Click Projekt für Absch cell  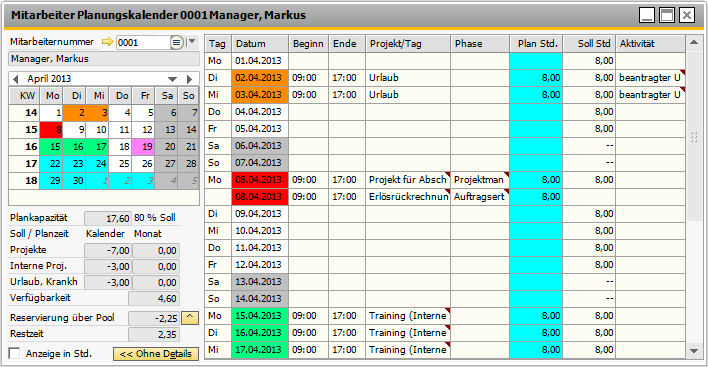point(408,180)
